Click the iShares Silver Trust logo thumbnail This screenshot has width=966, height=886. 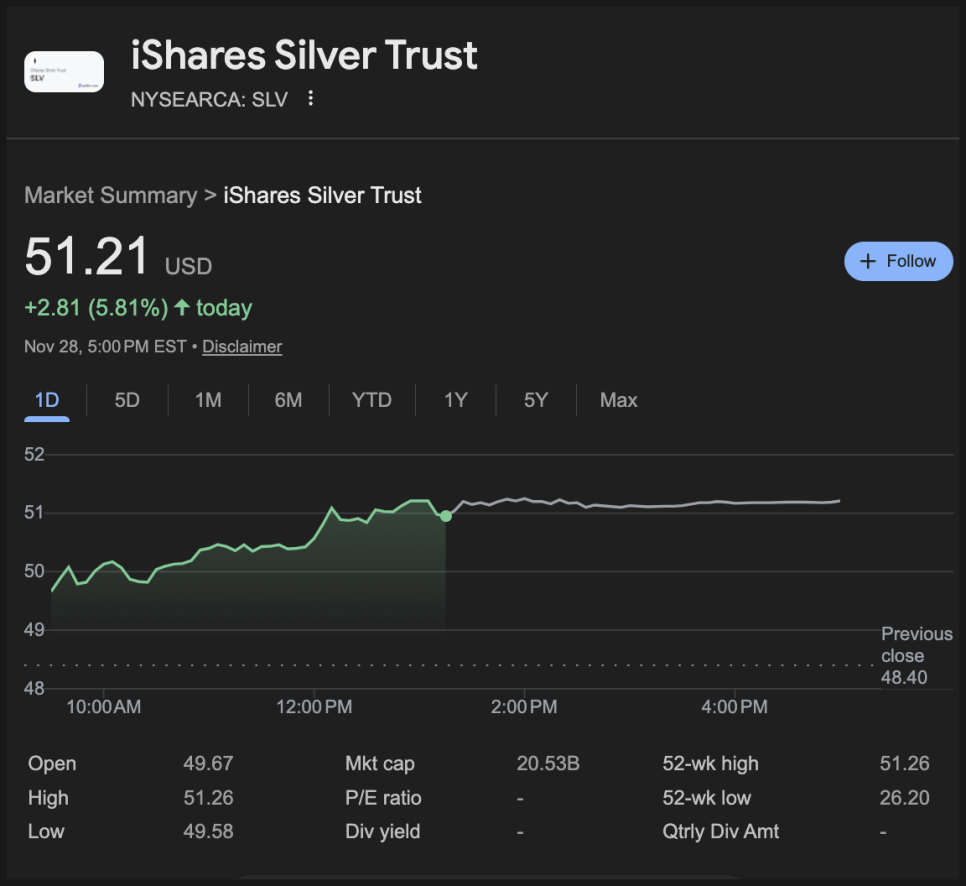[x=64, y=72]
